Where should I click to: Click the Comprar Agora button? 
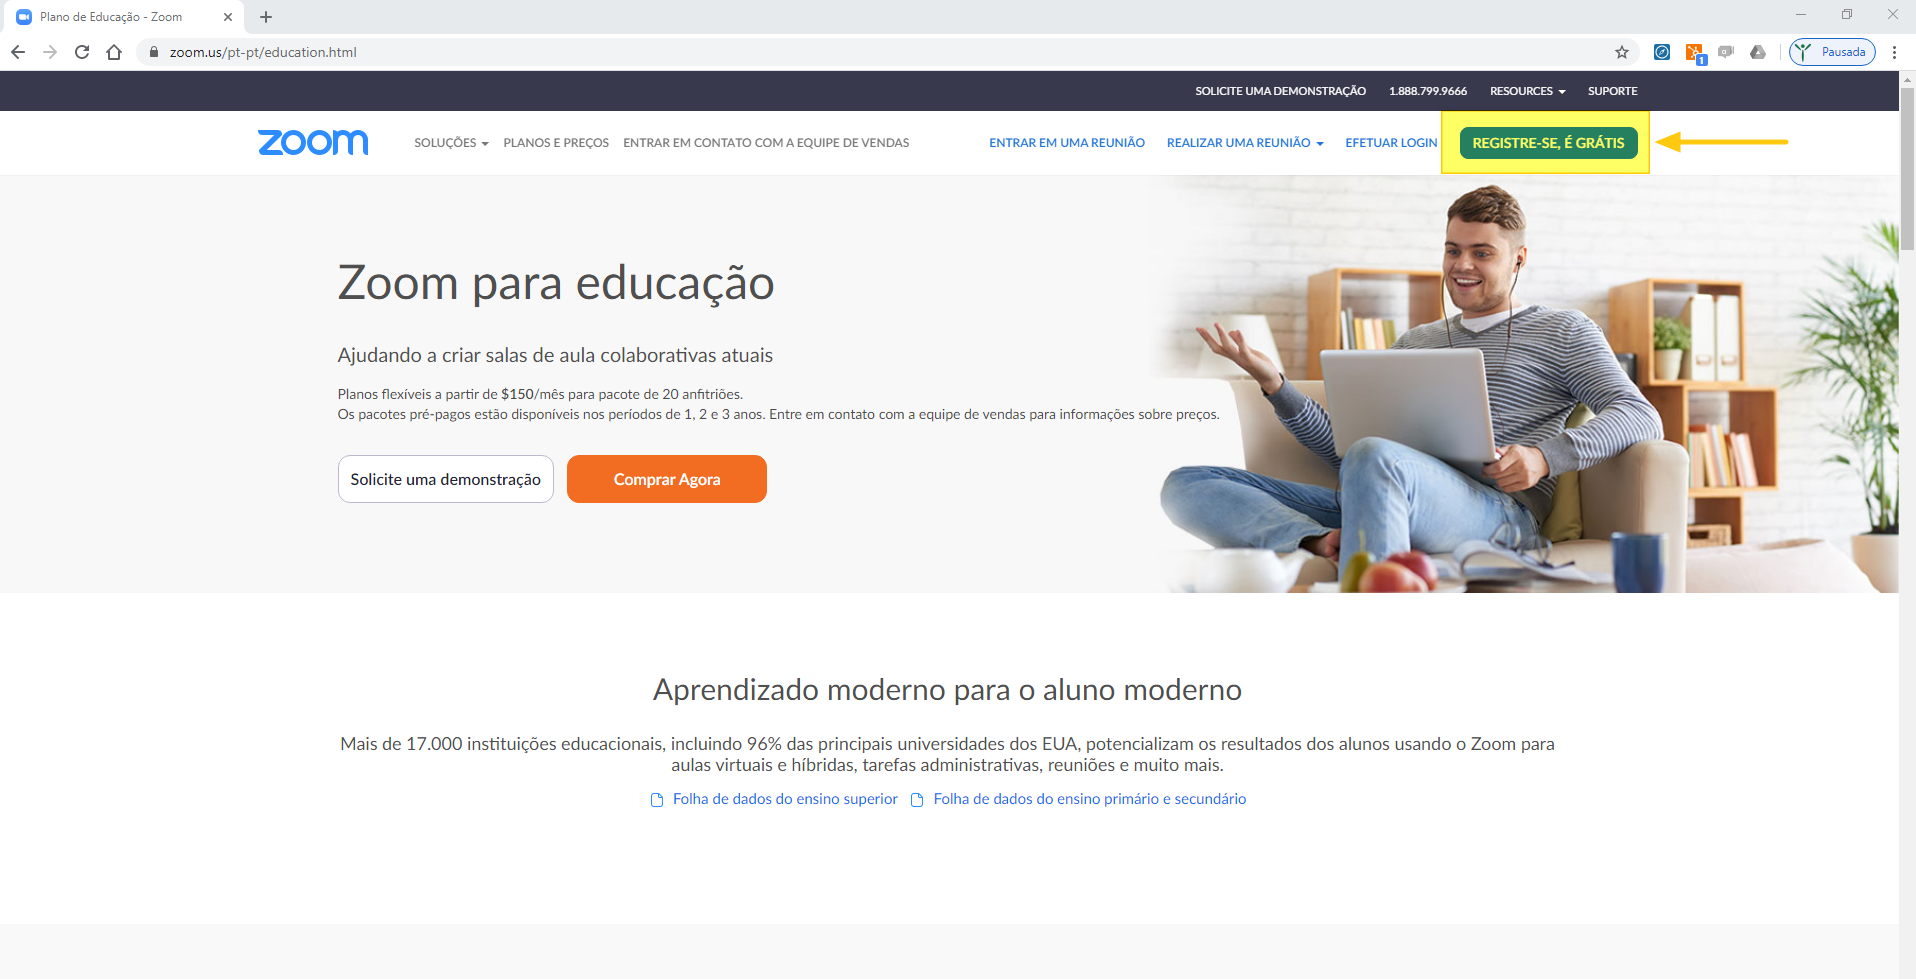click(667, 479)
